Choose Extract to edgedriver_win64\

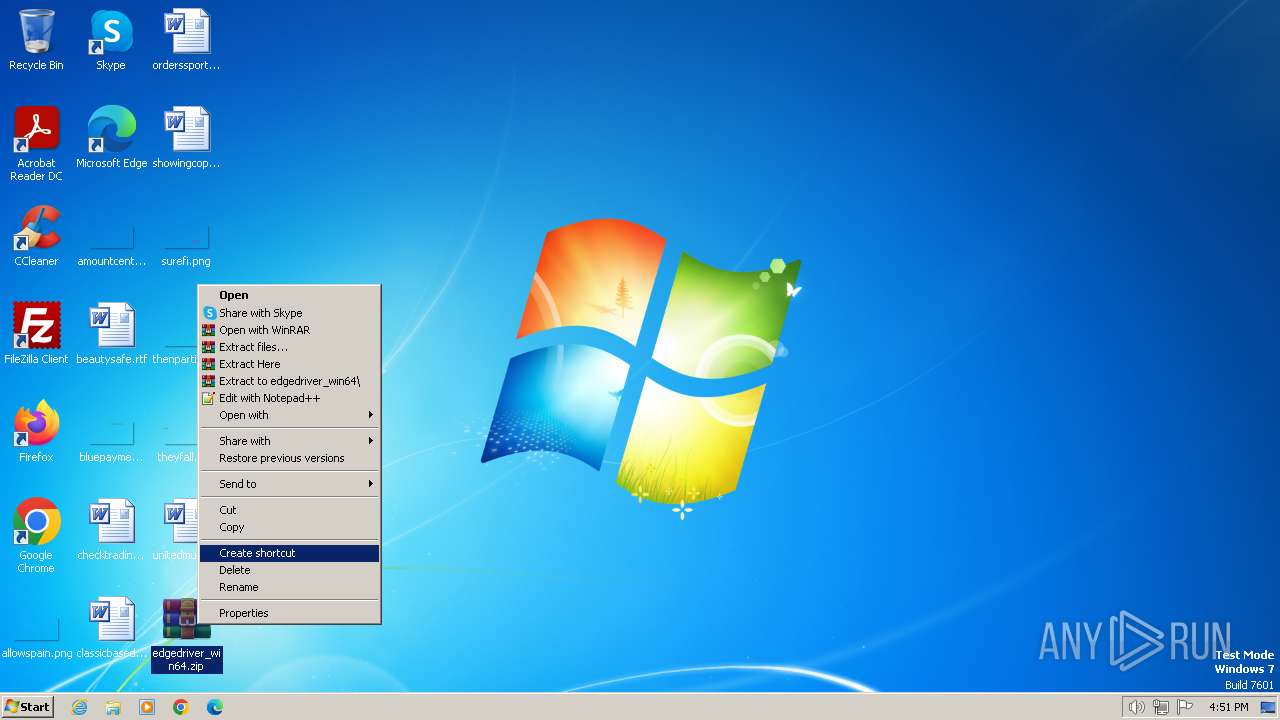click(x=289, y=381)
